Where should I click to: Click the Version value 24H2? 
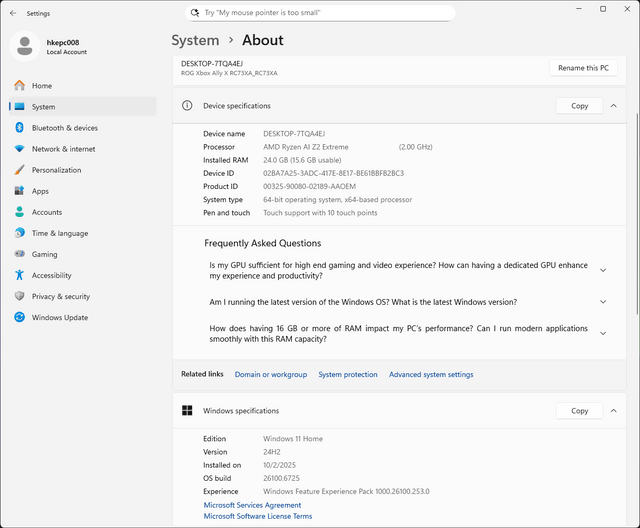pos(271,452)
